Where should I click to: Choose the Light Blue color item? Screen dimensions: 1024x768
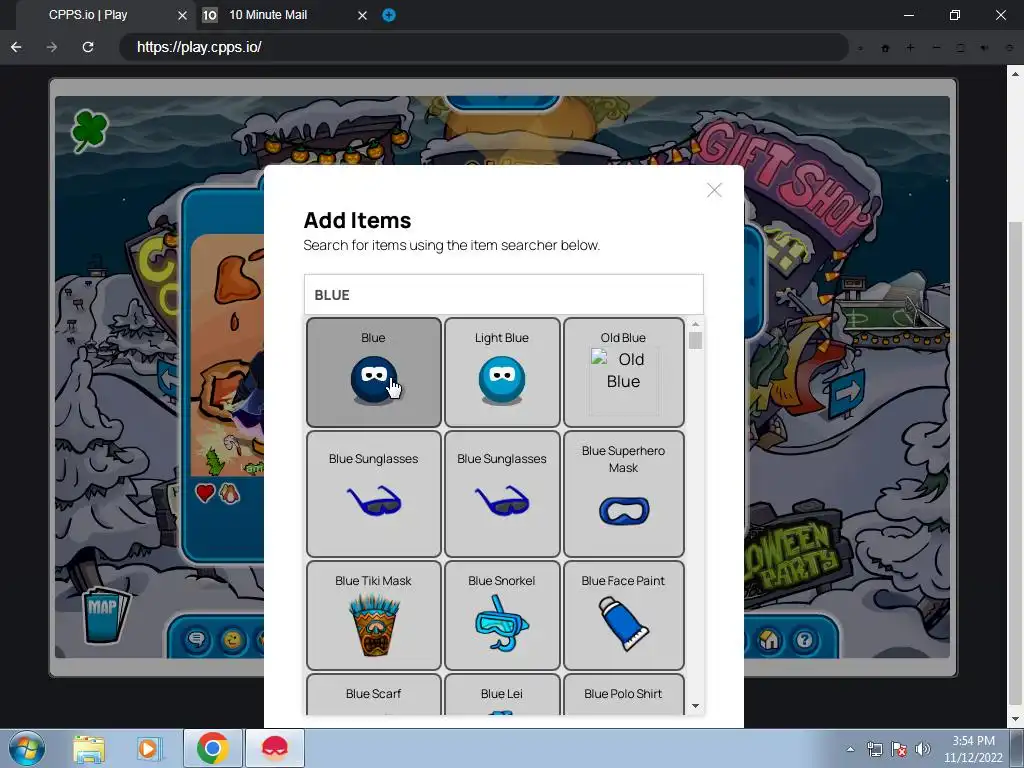tap(502, 372)
